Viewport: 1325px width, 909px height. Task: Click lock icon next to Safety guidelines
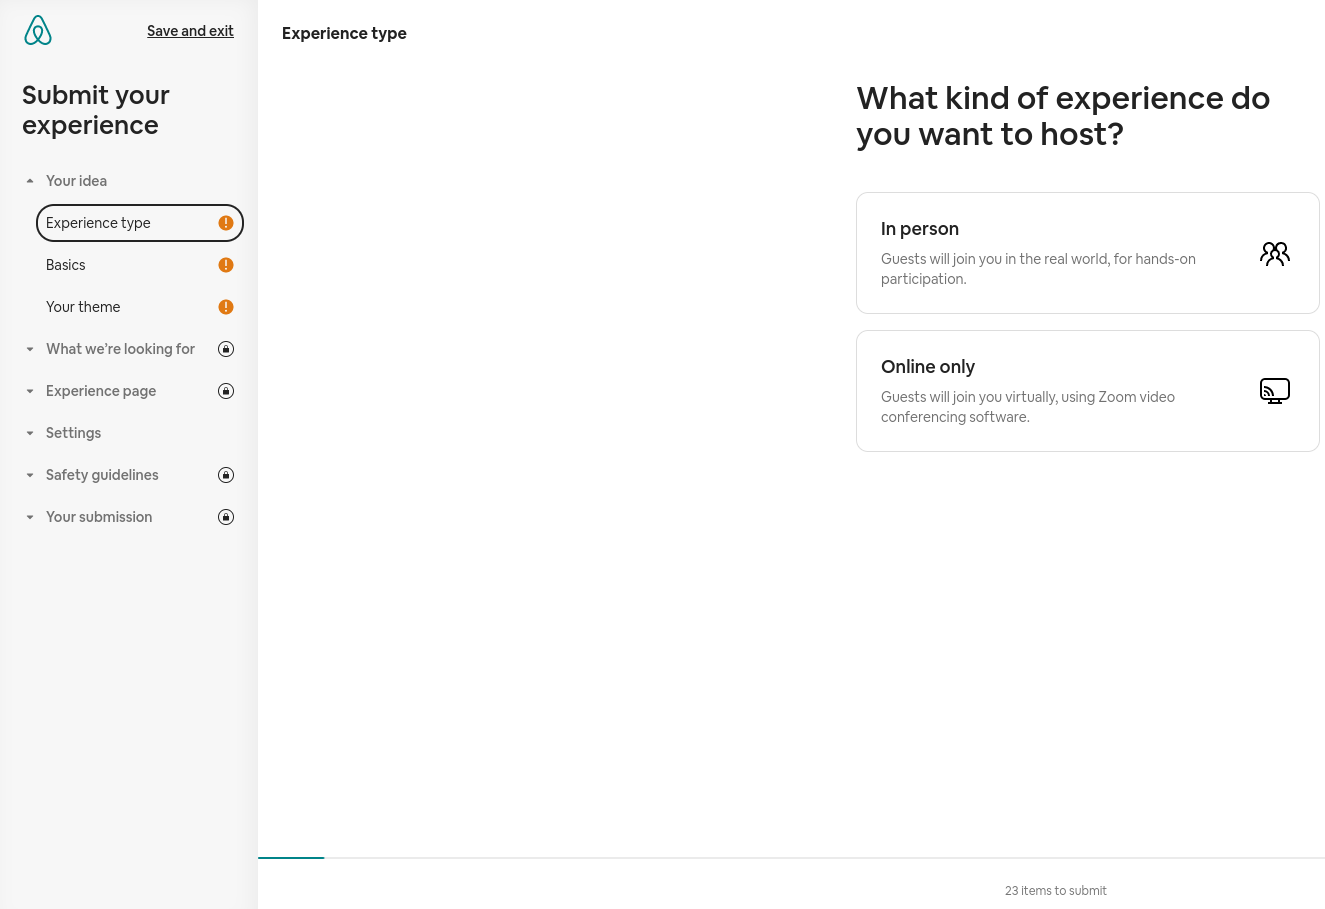[x=226, y=475]
